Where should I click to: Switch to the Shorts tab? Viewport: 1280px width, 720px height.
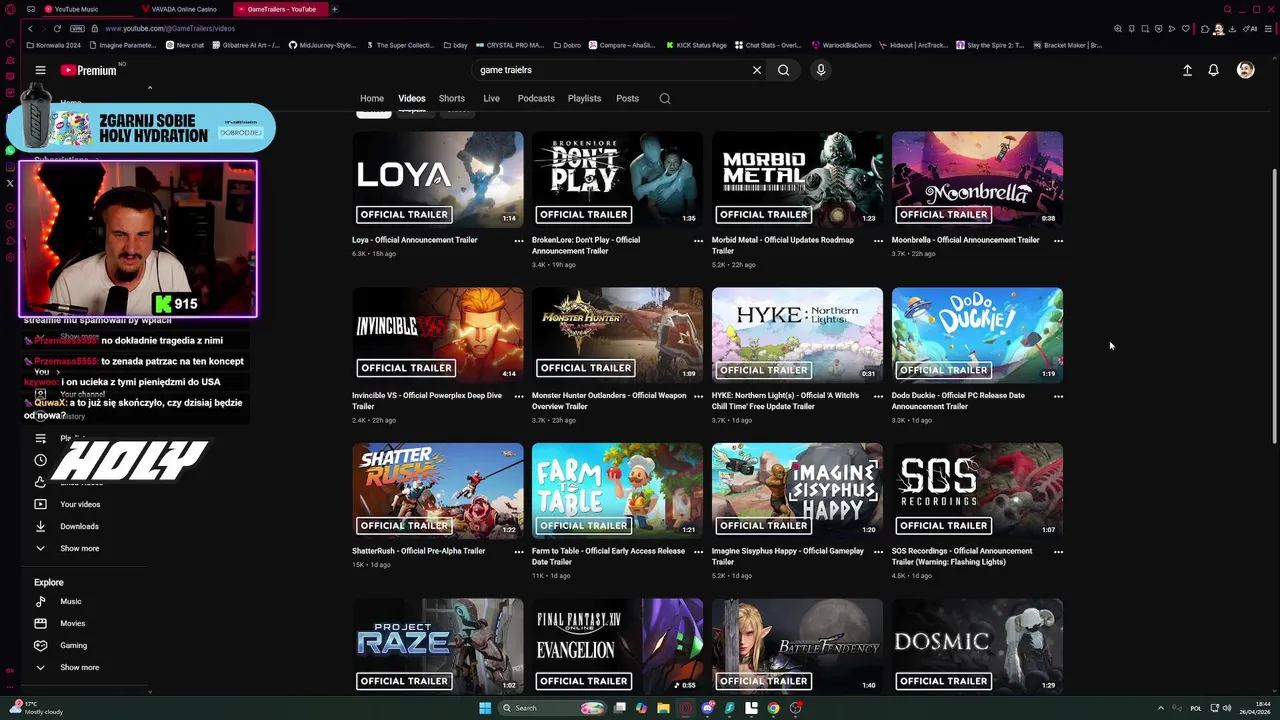click(452, 98)
